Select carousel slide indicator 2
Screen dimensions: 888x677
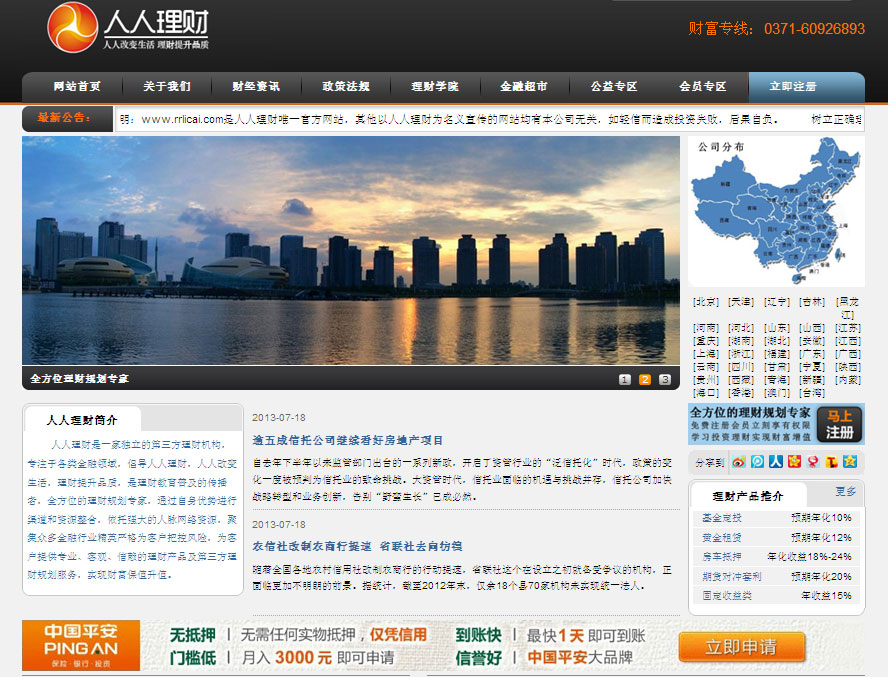tap(645, 380)
